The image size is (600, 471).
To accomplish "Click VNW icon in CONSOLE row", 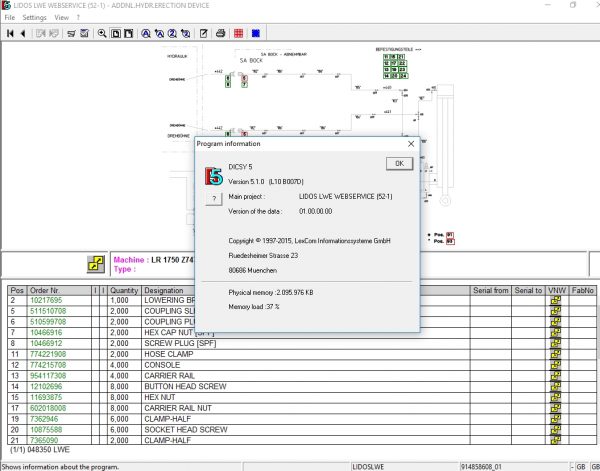I will point(556,365).
